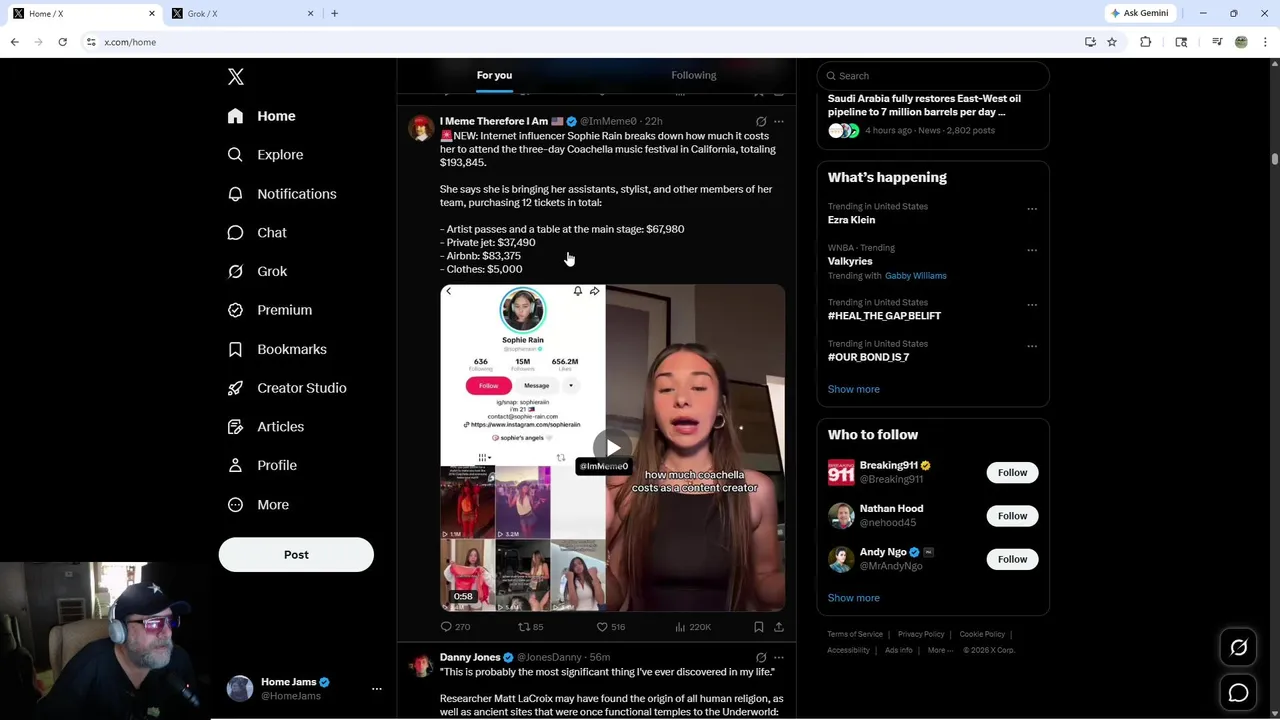Viewport: 1280px width, 720px height.
Task: Open Gabby Williams trending link
Action: tap(915, 276)
